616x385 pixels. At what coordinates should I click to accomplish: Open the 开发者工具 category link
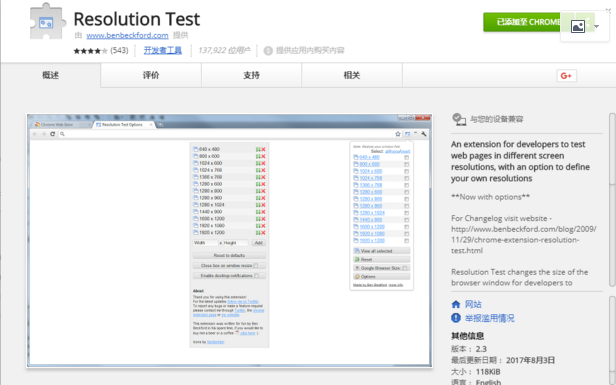pos(163,50)
